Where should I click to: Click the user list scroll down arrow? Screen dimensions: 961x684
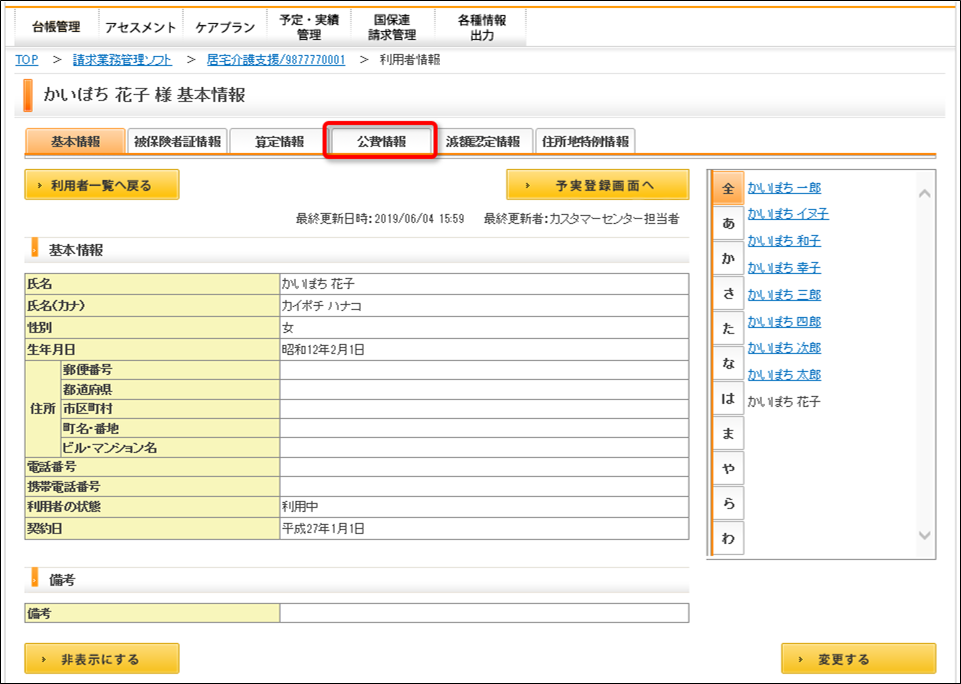[x=925, y=535]
